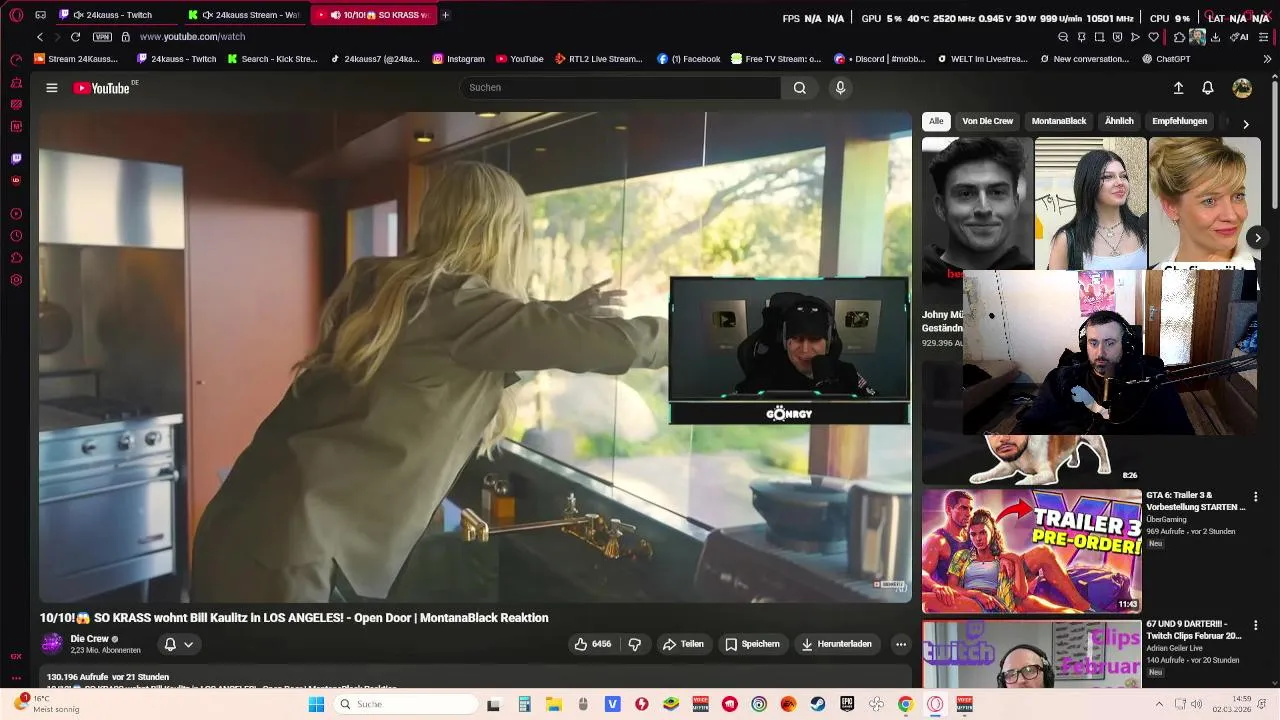Open the Instagram bookmark

click(x=459, y=59)
